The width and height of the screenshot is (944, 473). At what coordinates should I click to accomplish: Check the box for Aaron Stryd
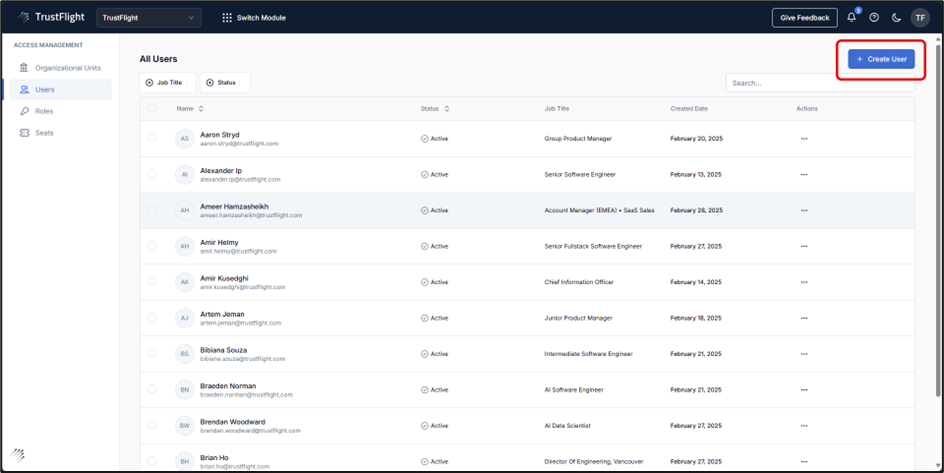point(152,138)
